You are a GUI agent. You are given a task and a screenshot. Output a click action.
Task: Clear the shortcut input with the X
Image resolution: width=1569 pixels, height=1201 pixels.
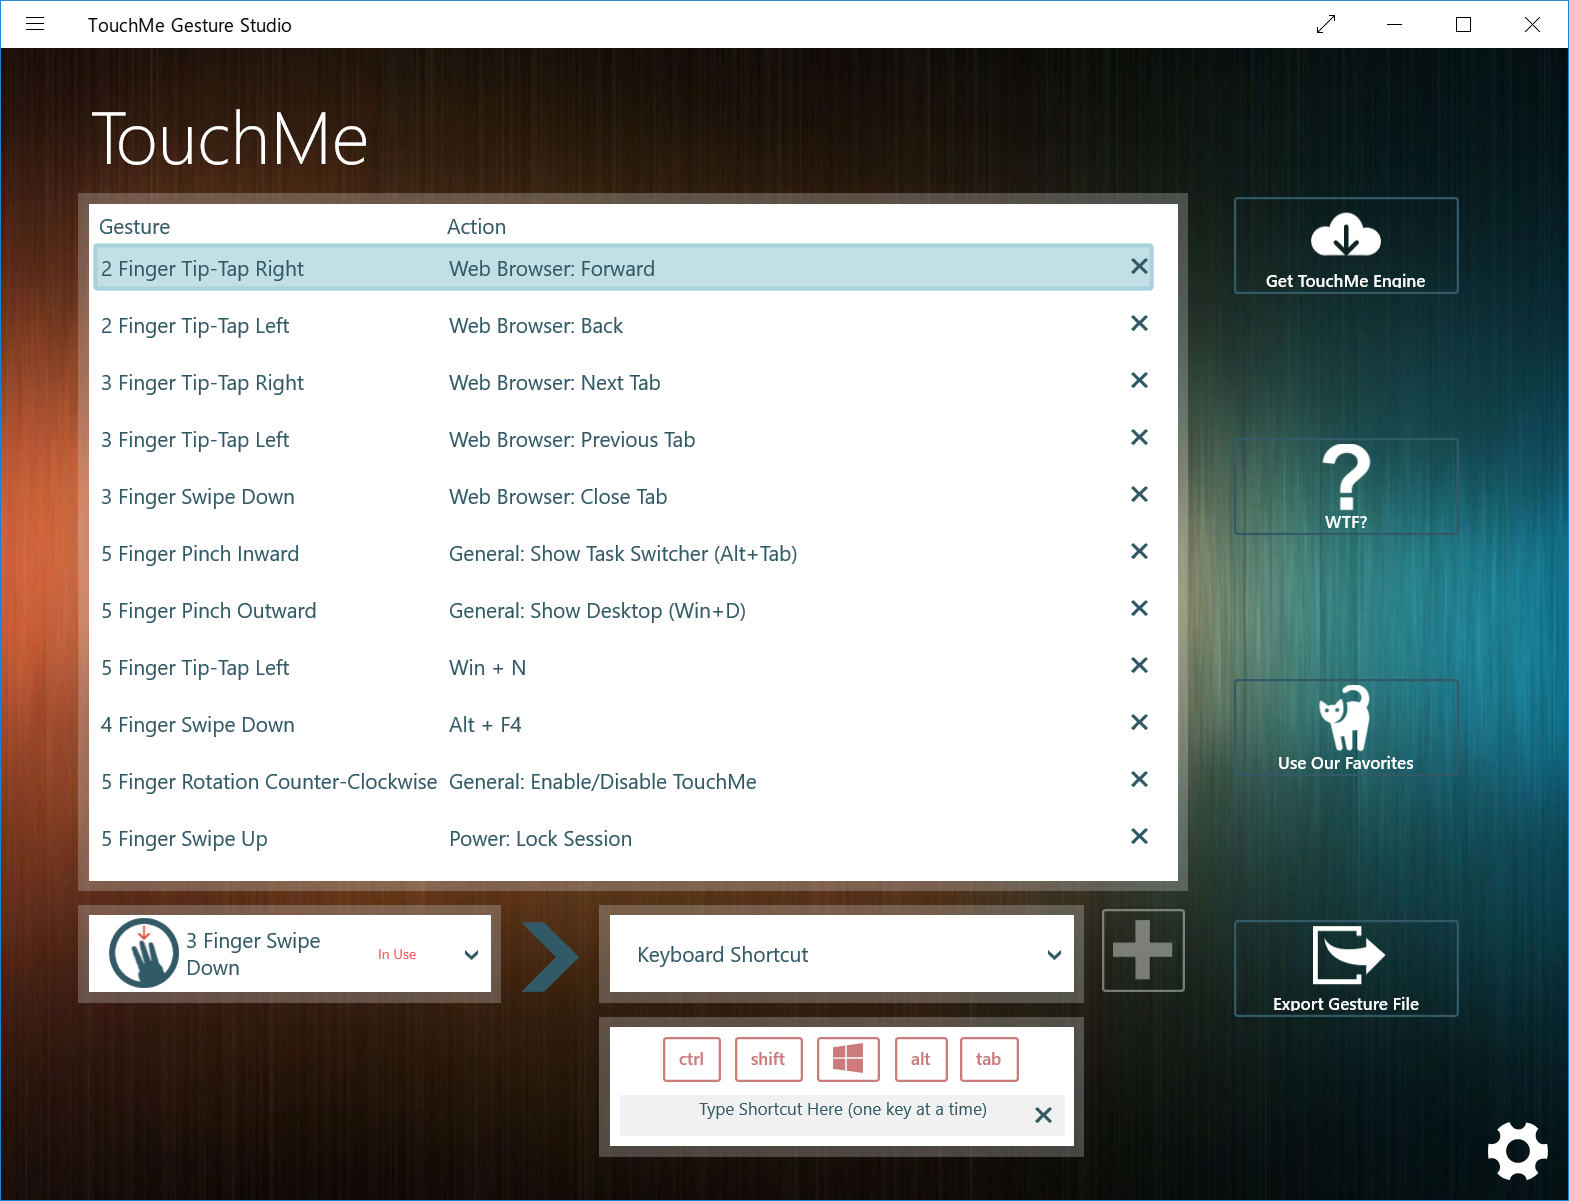pyautogui.click(x=1043, y=1115)
